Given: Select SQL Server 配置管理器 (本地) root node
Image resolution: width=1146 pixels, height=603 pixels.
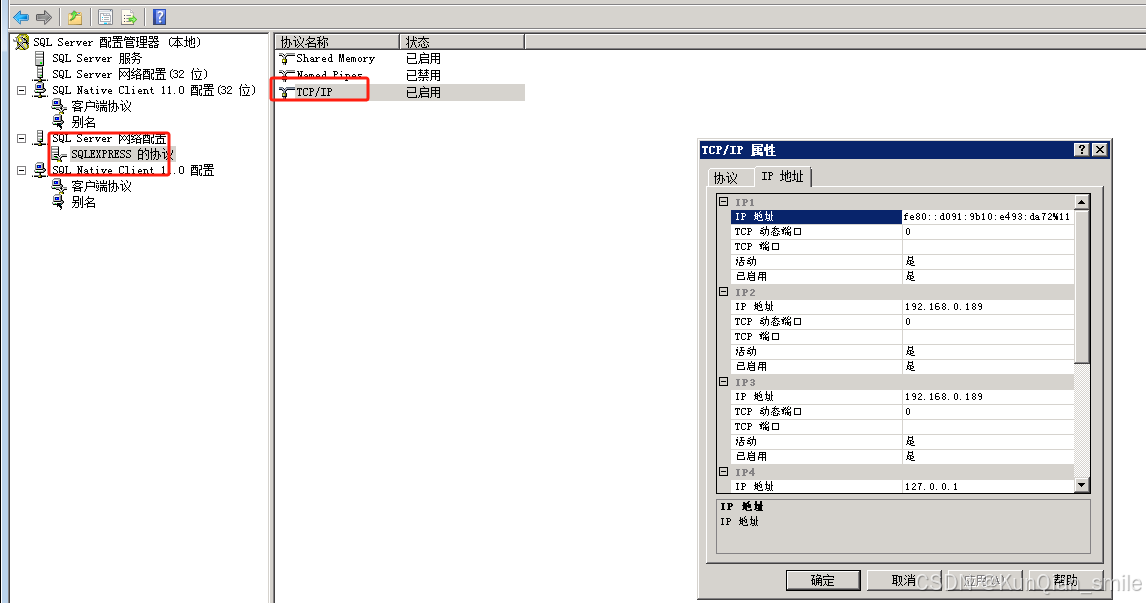Looking at the screenshot, I should (117, 42).
